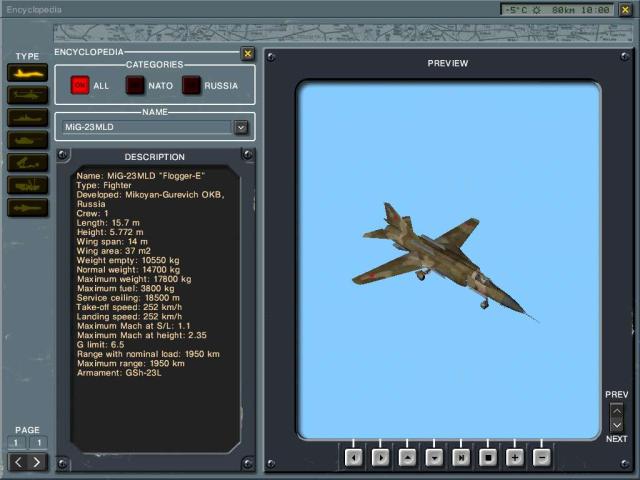Screen dimensions: 640x480
Task: Go to next description page arrow
Action: [x=37, y=462]
